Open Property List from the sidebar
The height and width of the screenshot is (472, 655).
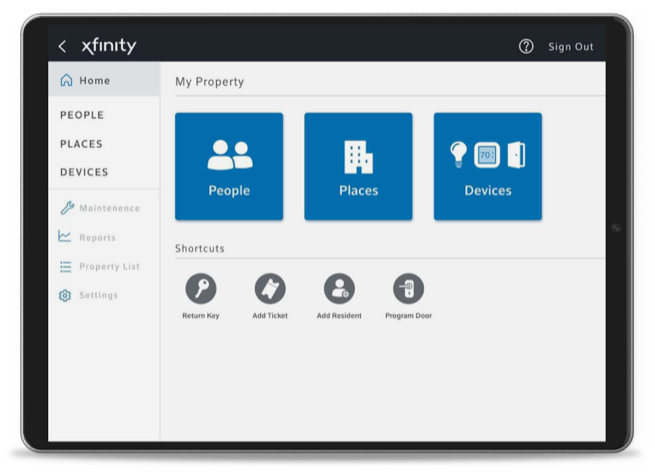point(109,266)
